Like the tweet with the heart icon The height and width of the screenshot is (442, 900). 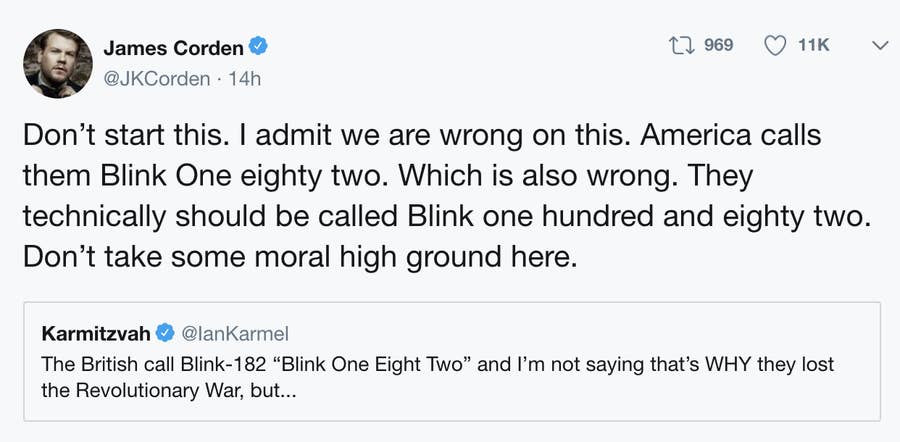776,45
